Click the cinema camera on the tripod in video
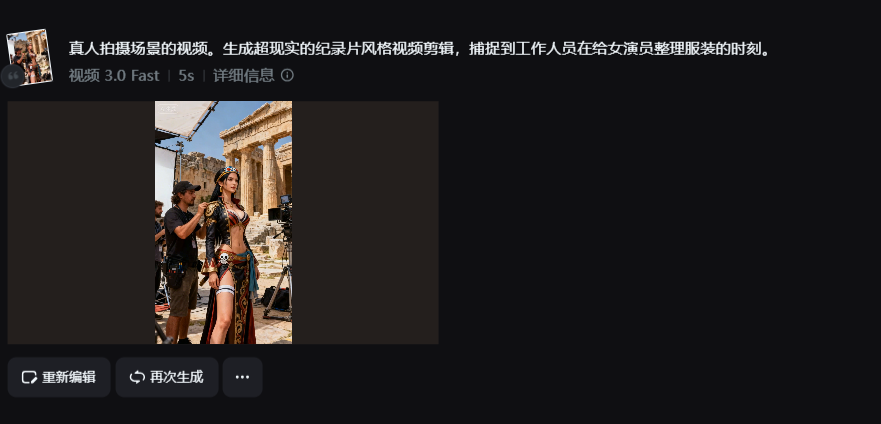The image size is (881, 424). click(x=280, y=211)
